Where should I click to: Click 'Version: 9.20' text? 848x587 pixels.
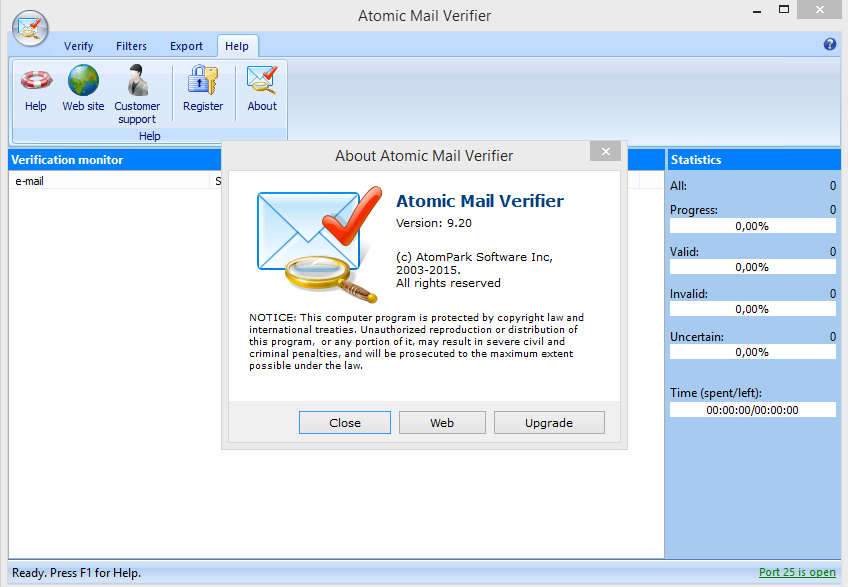pyautogui.click(x=434, y=223)
